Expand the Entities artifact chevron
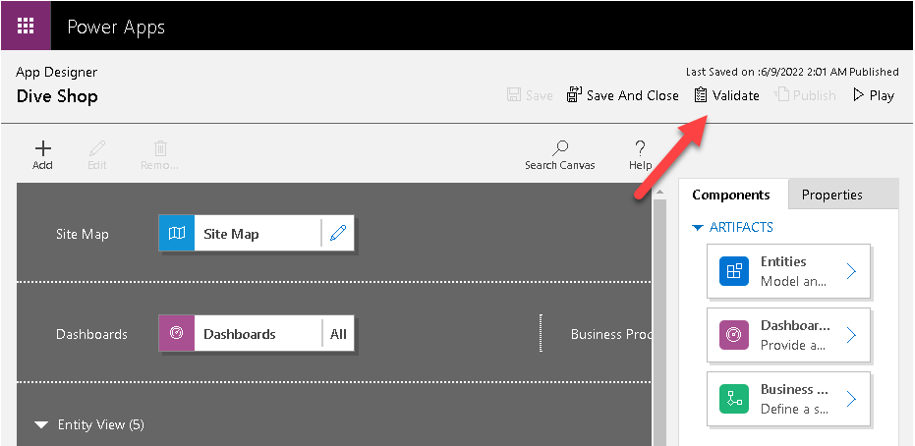This screenshot has width=915, height=446. [851, 271]
